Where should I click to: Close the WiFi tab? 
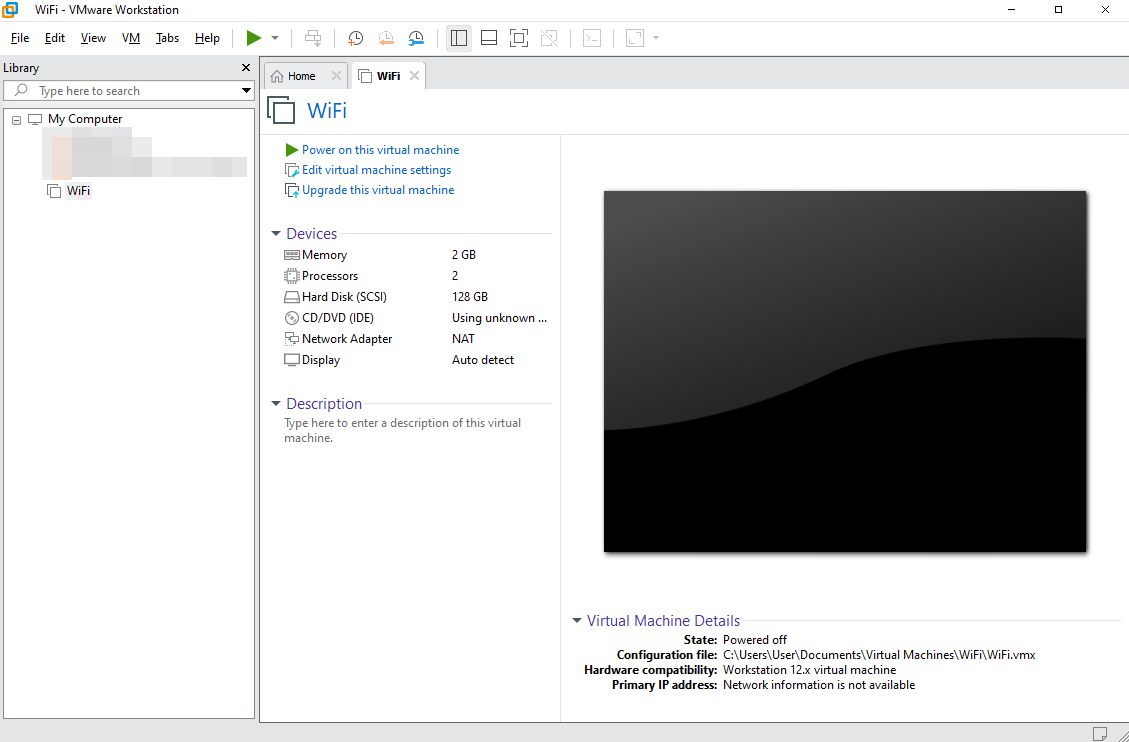point(414,76)
